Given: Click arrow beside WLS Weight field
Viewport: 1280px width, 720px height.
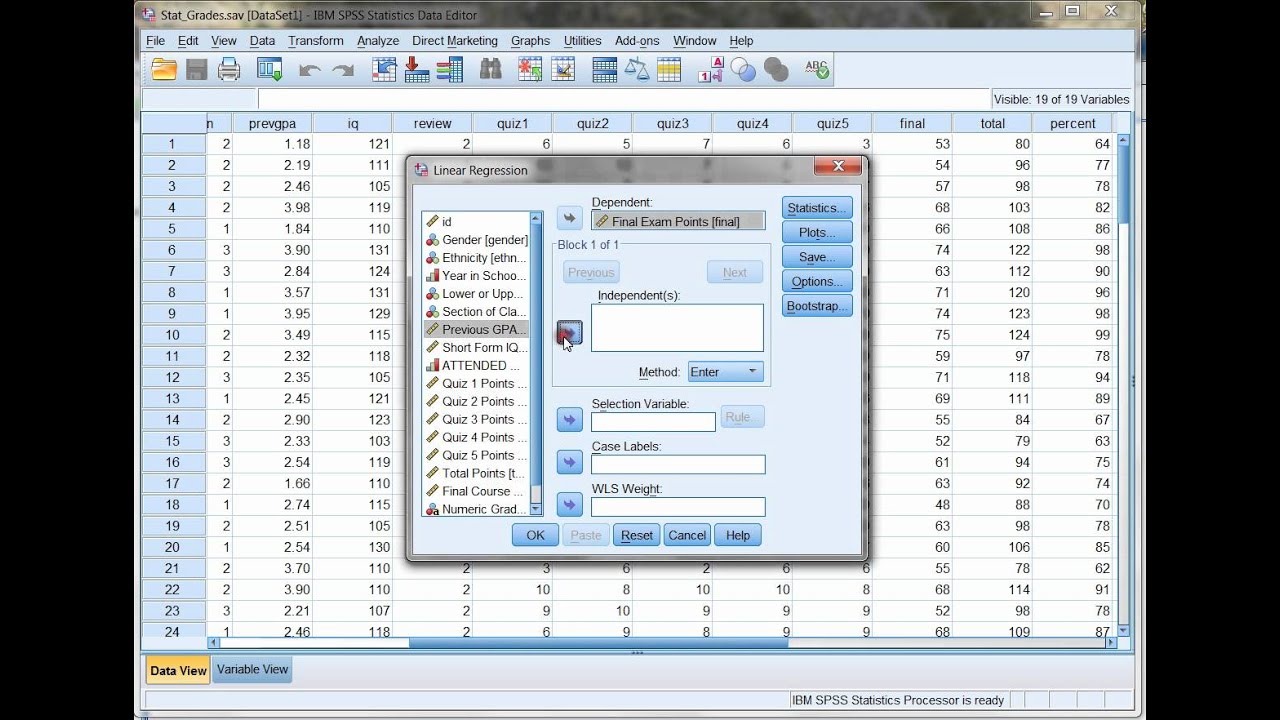Looking at the screenshot, I should 569,505.
